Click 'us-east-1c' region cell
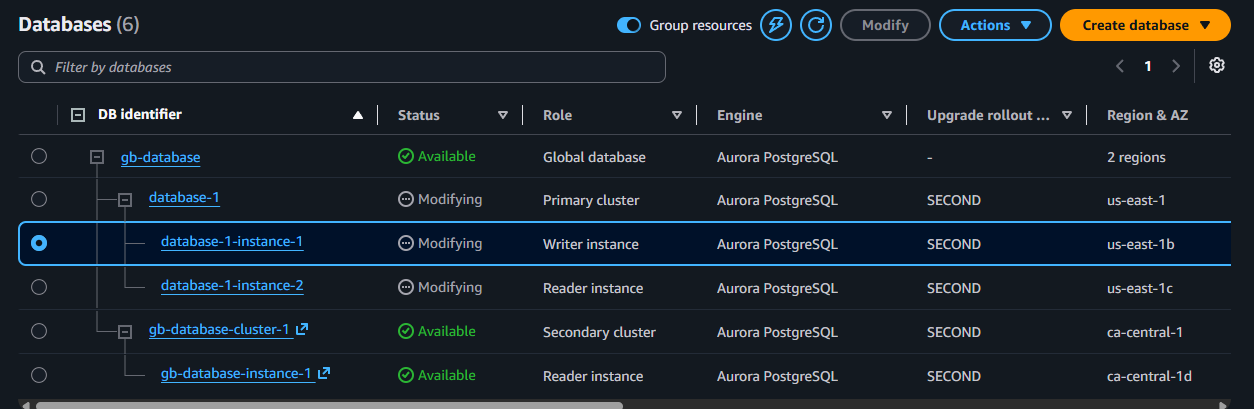 1140,288
